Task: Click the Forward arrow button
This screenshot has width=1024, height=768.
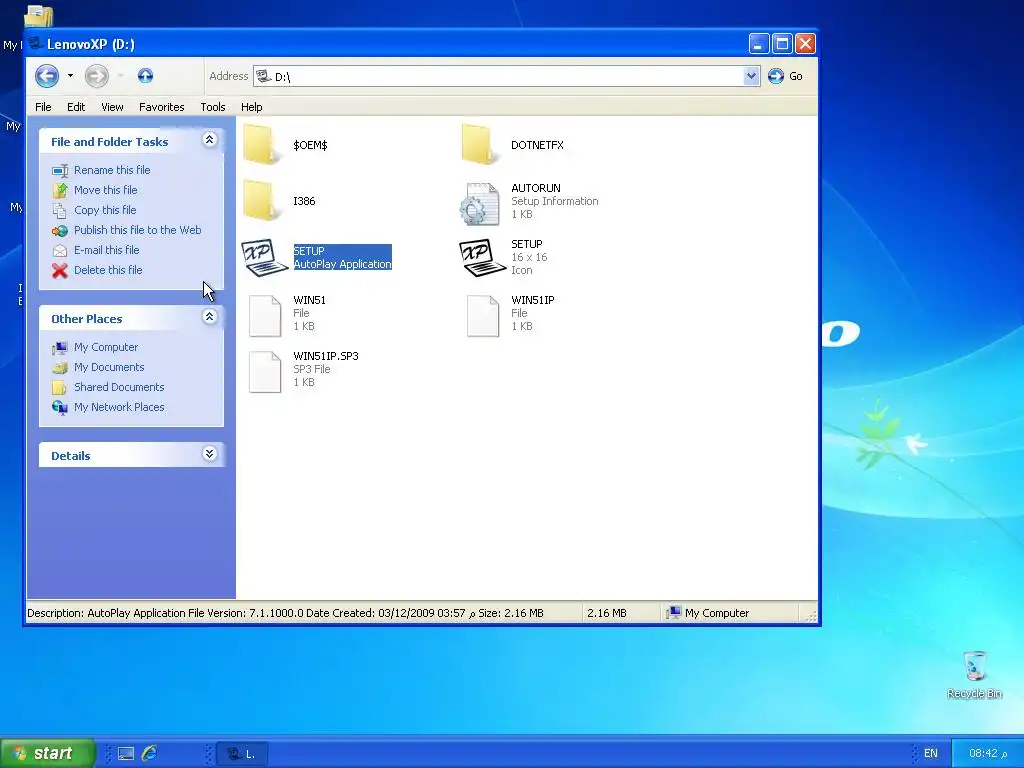Action: (x=97, y=76)
